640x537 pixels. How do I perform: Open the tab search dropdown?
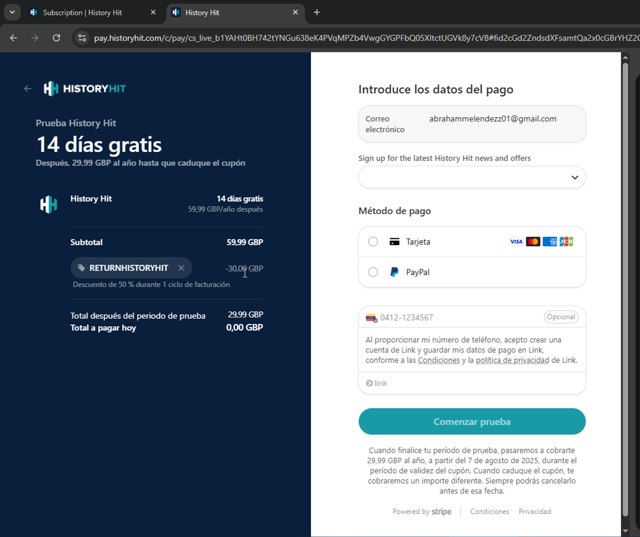12,12
